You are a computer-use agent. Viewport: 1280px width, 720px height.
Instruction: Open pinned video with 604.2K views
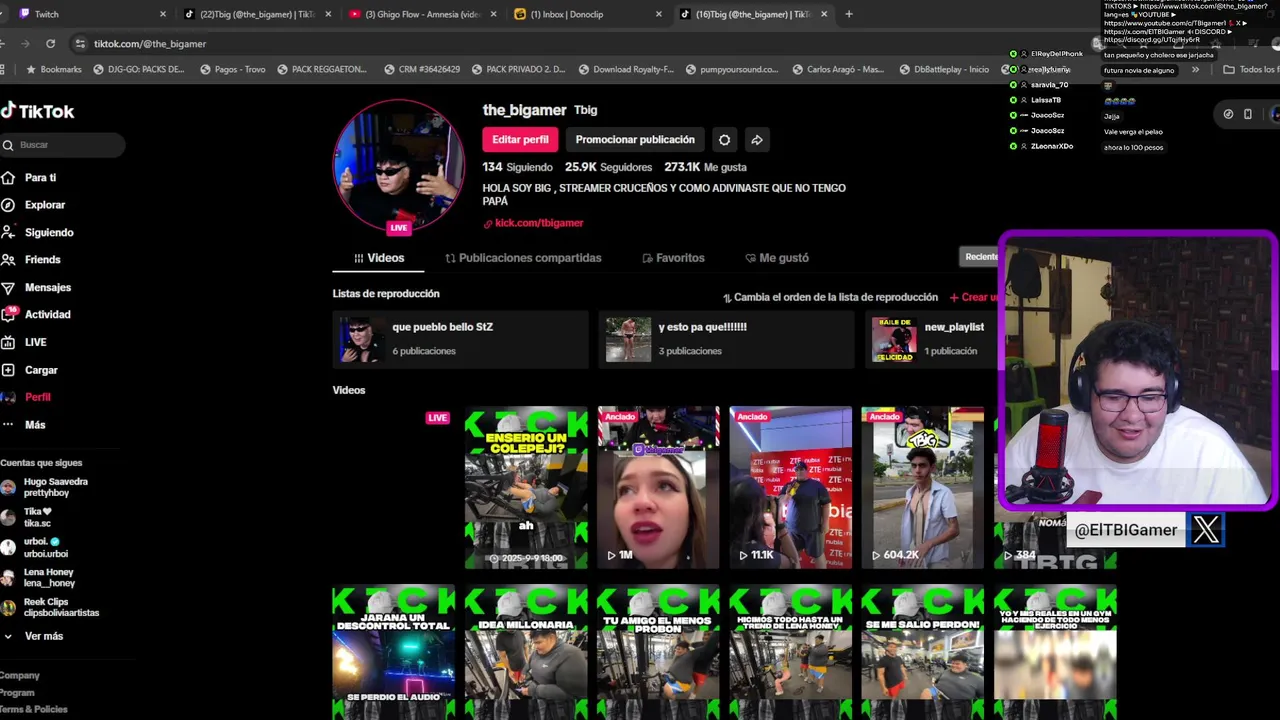(x=922, y=488)
